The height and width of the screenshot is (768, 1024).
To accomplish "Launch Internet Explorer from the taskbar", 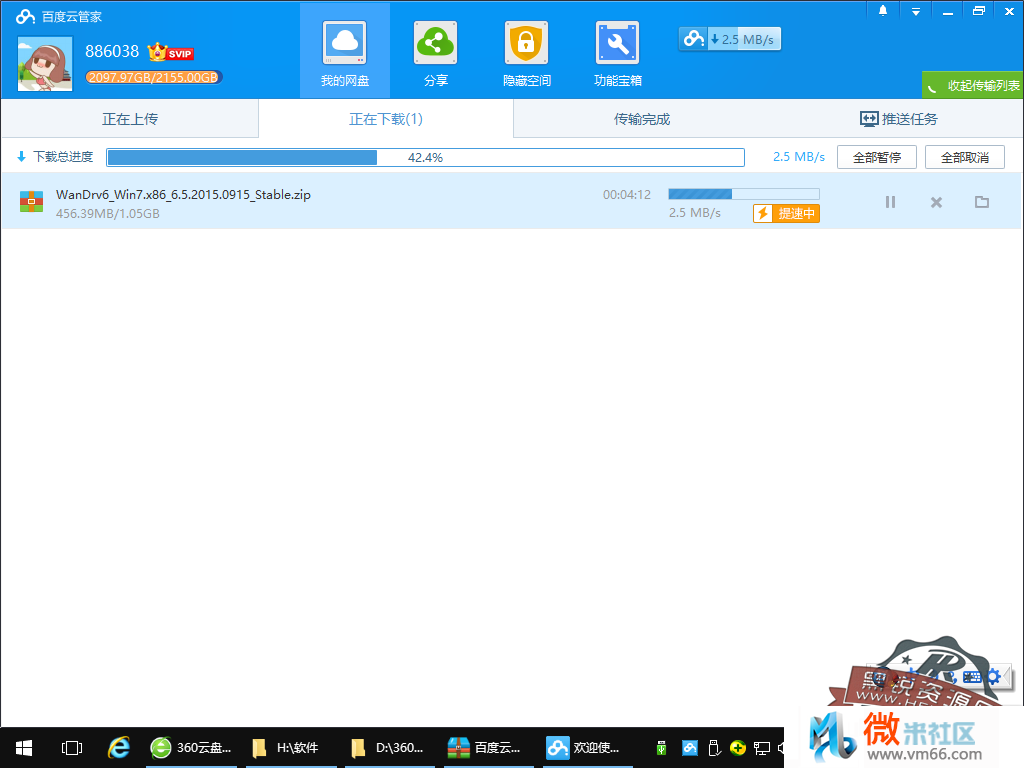I will tap(119, 748).
